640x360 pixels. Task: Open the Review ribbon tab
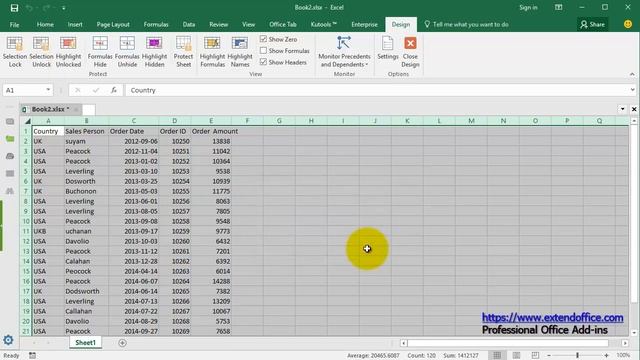pos(219,24)
